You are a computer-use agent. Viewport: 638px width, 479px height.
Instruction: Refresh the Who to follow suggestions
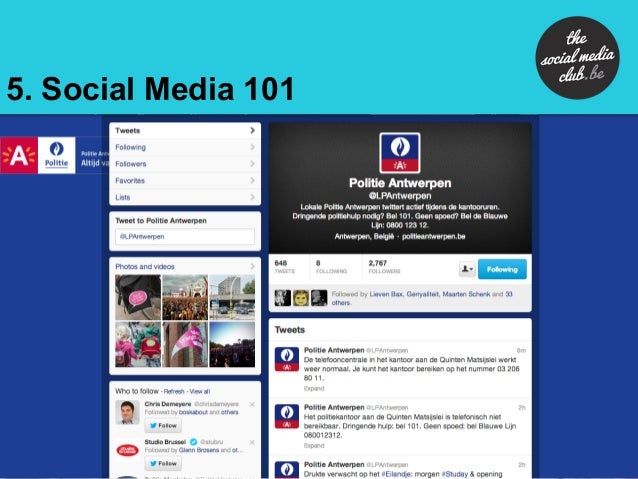pos(174,392)
